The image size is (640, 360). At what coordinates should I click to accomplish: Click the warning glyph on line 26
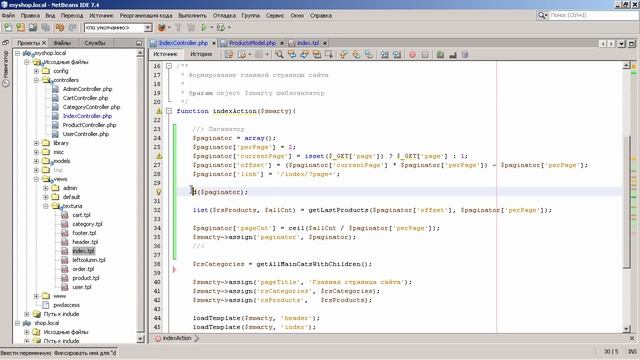159,156
